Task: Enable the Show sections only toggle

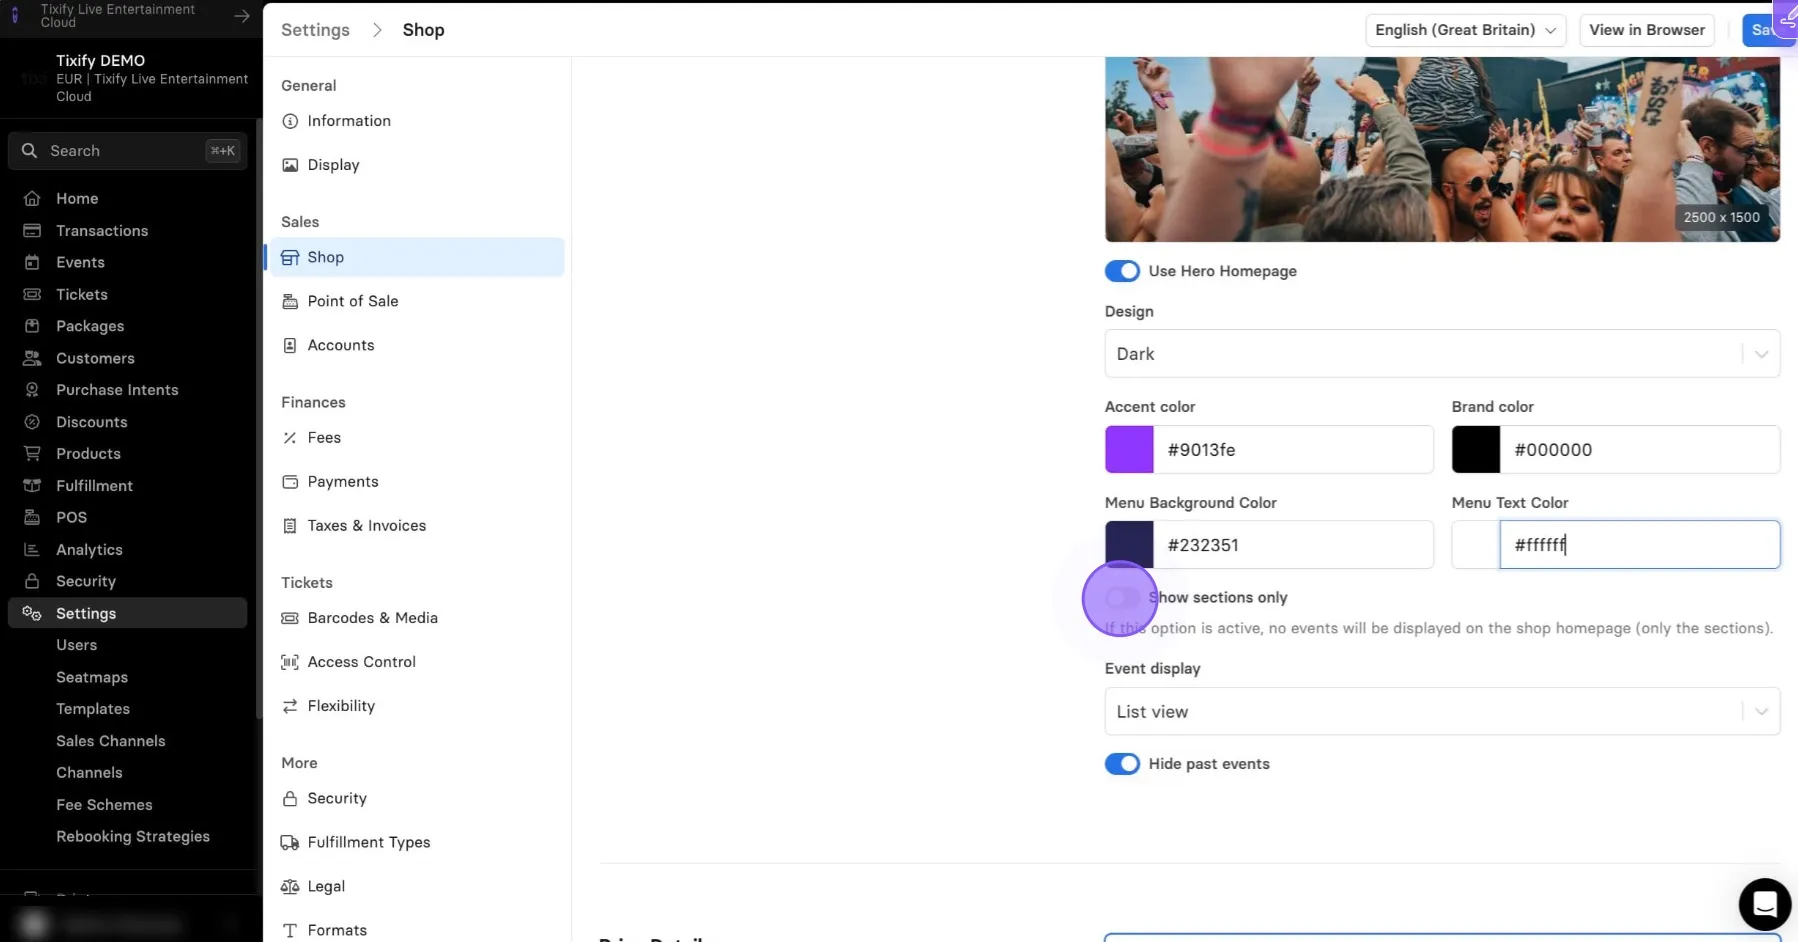Action: pyautogui.click(x=1122, y=597)
